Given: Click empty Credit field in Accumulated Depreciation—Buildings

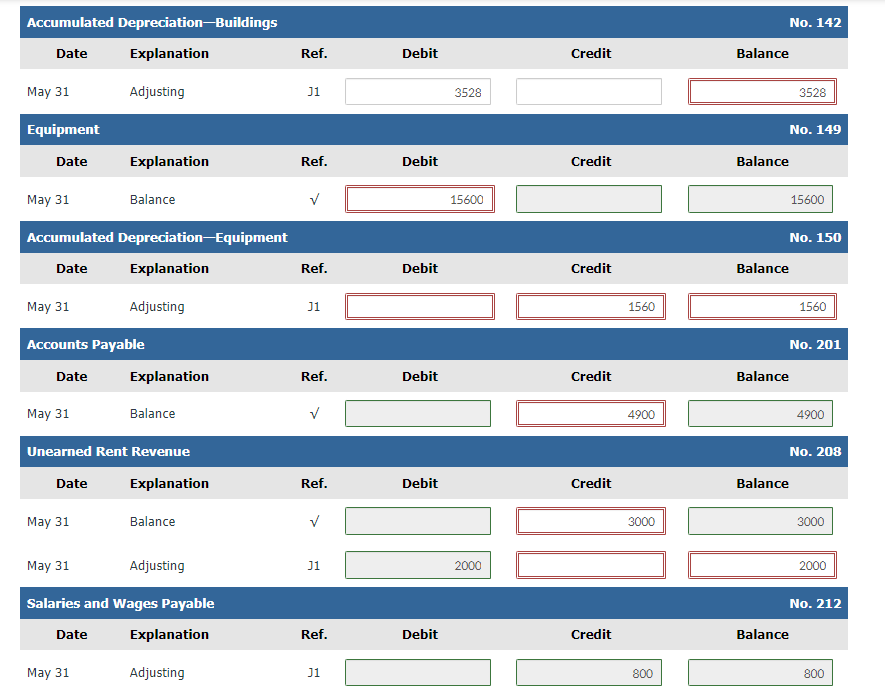Looking at the screenshot, I should coord(589,91).
